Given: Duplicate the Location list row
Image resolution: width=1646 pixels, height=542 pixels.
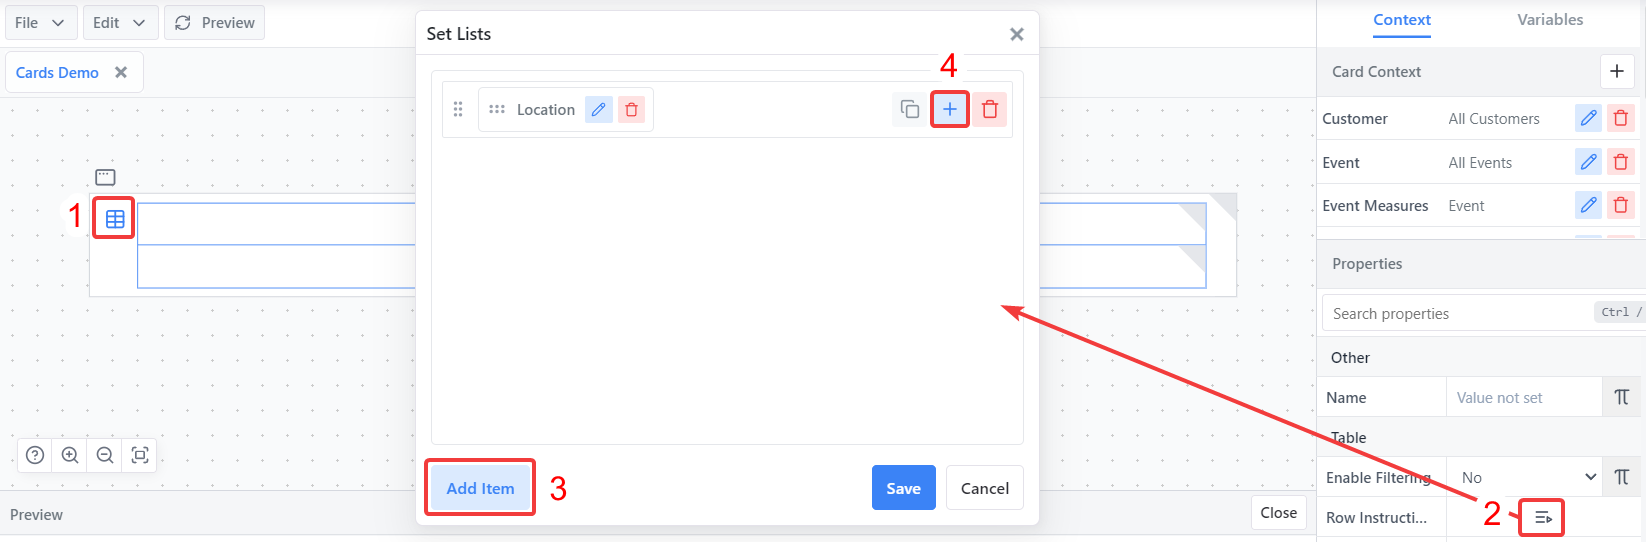Looking at the screenshot, I should click(909, 110).
